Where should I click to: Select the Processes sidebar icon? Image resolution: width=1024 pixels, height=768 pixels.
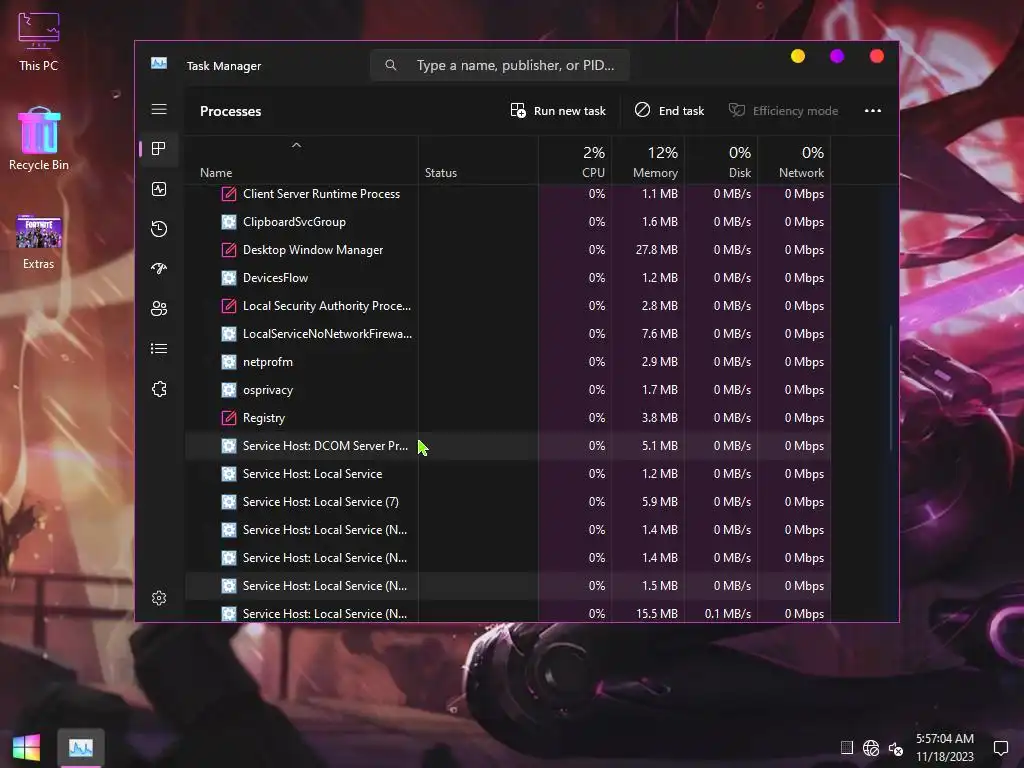click(159, 149)
